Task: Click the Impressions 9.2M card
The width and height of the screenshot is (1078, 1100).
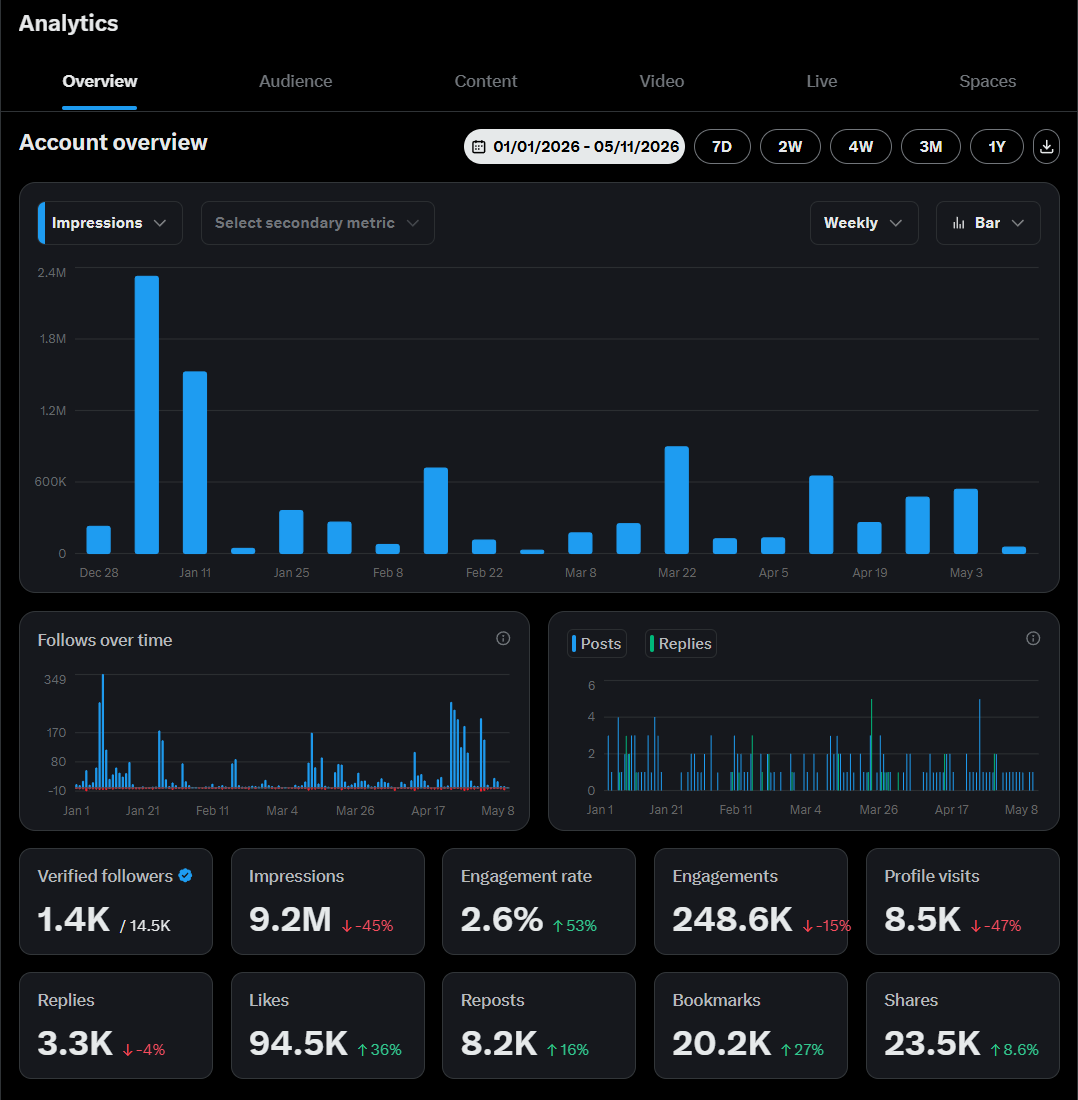Action: point(328,901)
